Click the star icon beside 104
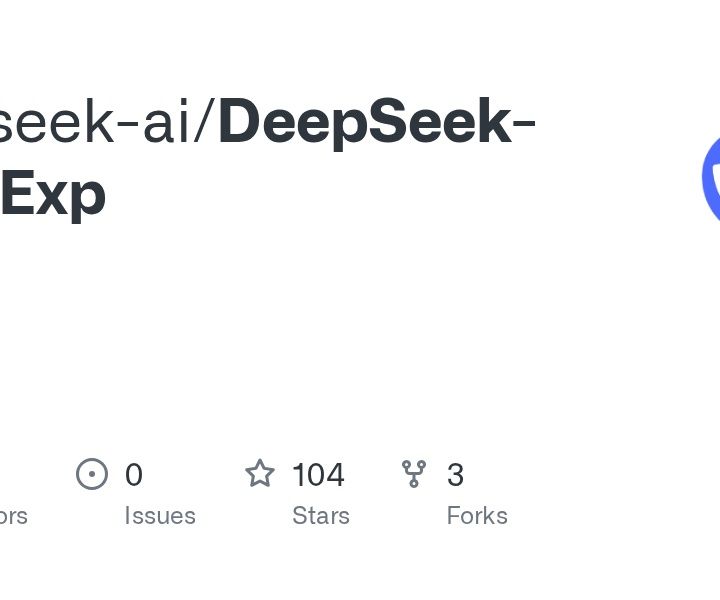The image size is (720, 600). tap(260, 473)
